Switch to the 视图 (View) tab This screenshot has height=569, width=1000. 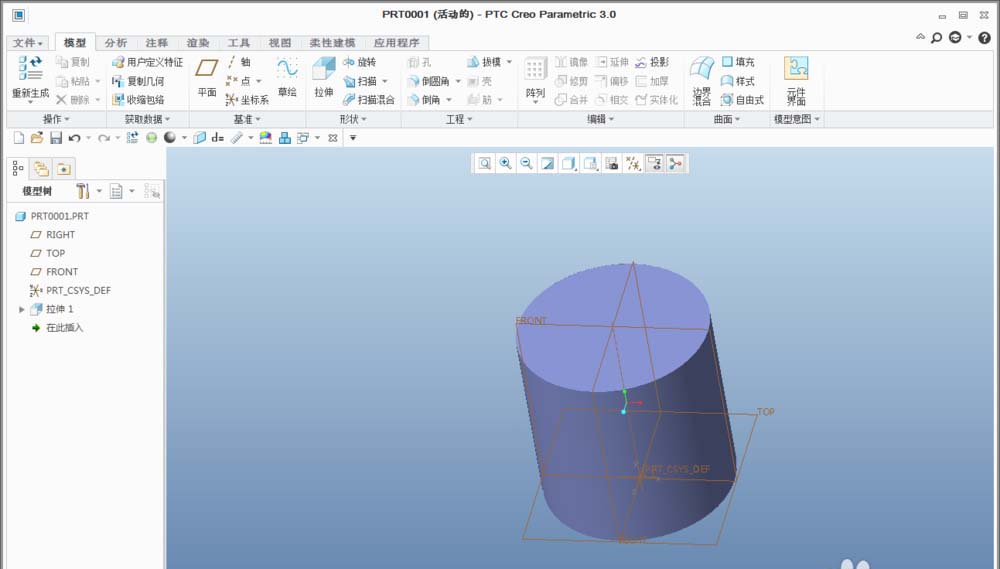[x=279, y=43]
